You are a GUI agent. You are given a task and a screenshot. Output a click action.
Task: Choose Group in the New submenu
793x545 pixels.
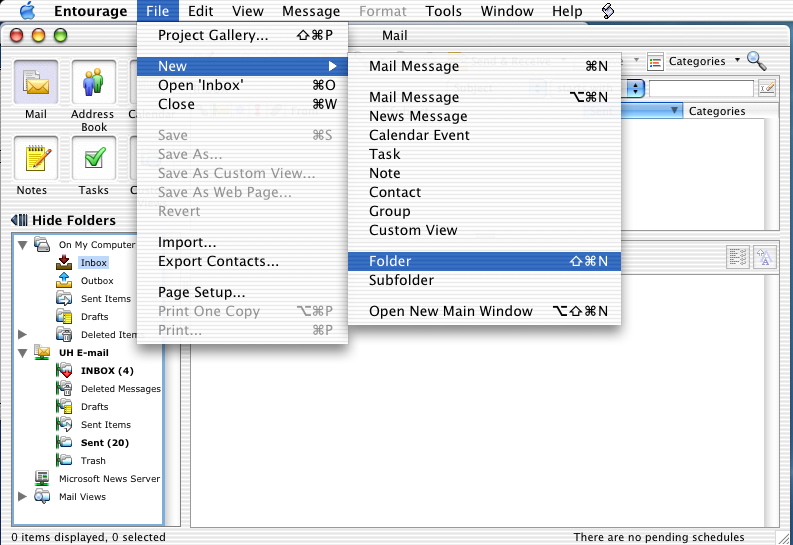click(x=484, y=211)
